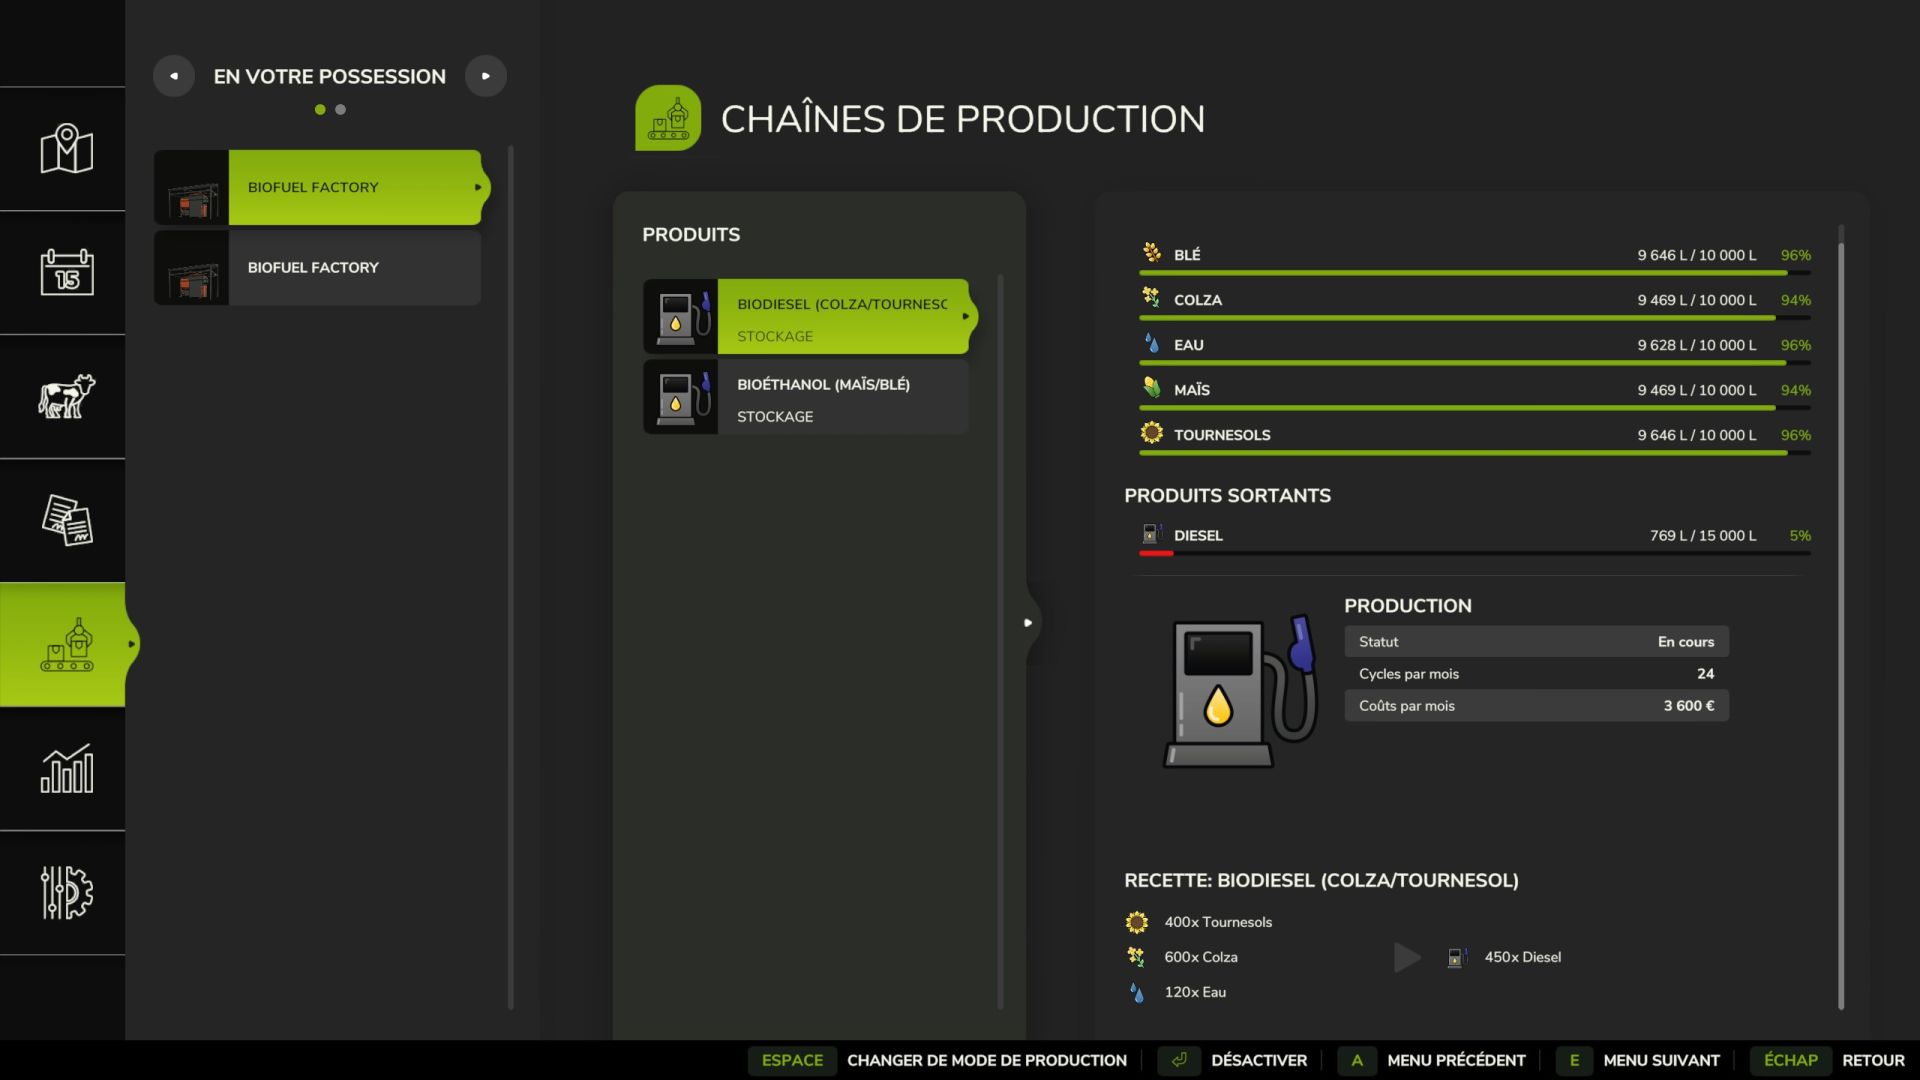Go to previous ownership category arrow
This screenshot has height=1080, width=1920.
[x=174, y=76]
